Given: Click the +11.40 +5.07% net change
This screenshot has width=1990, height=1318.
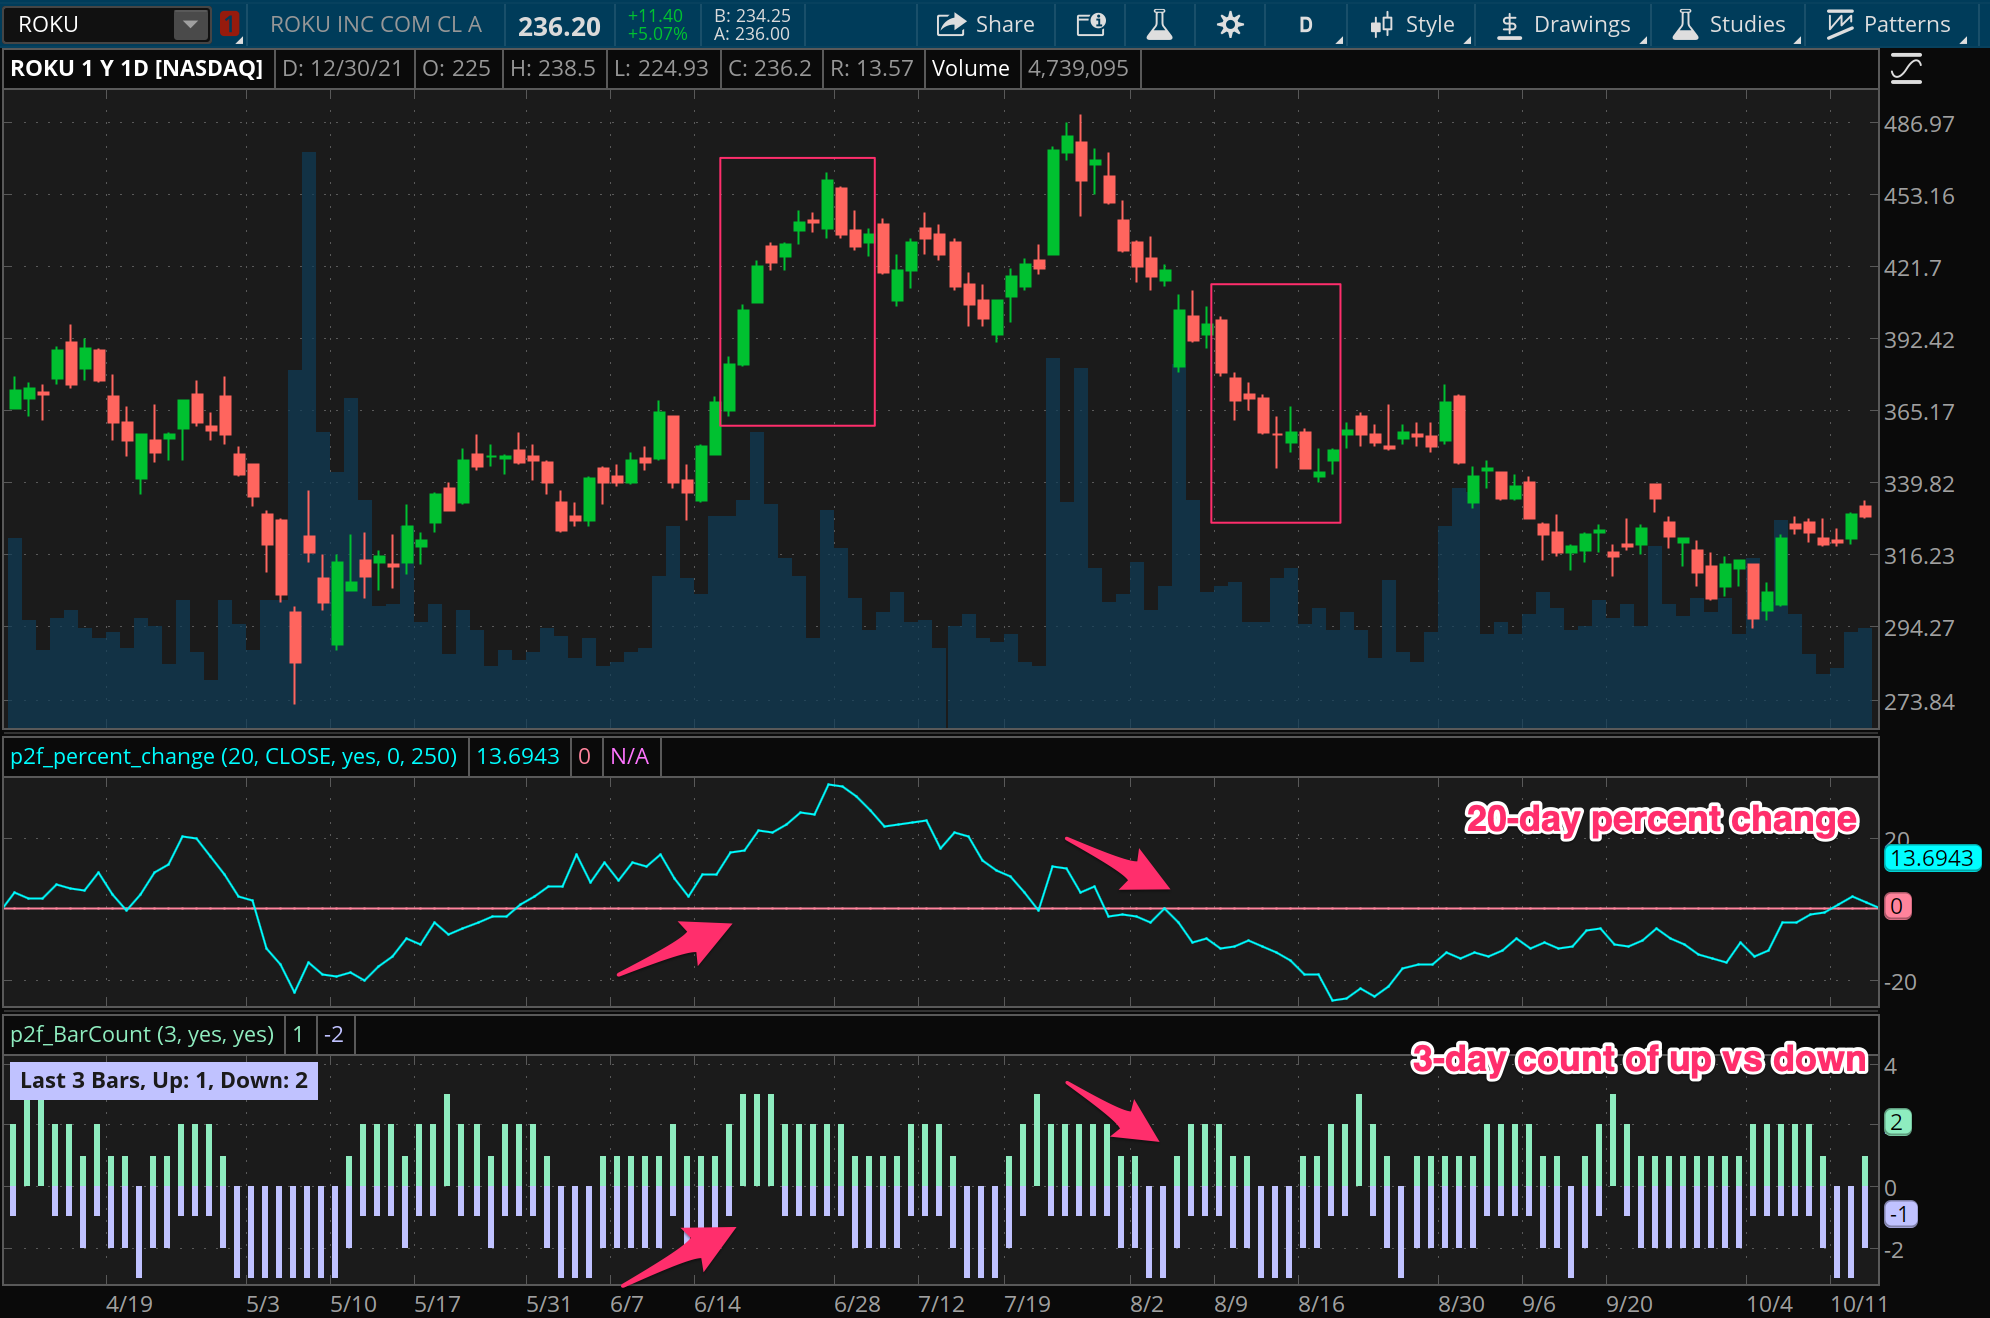Looking at the screenshot, I should click(x=657, y=25).
